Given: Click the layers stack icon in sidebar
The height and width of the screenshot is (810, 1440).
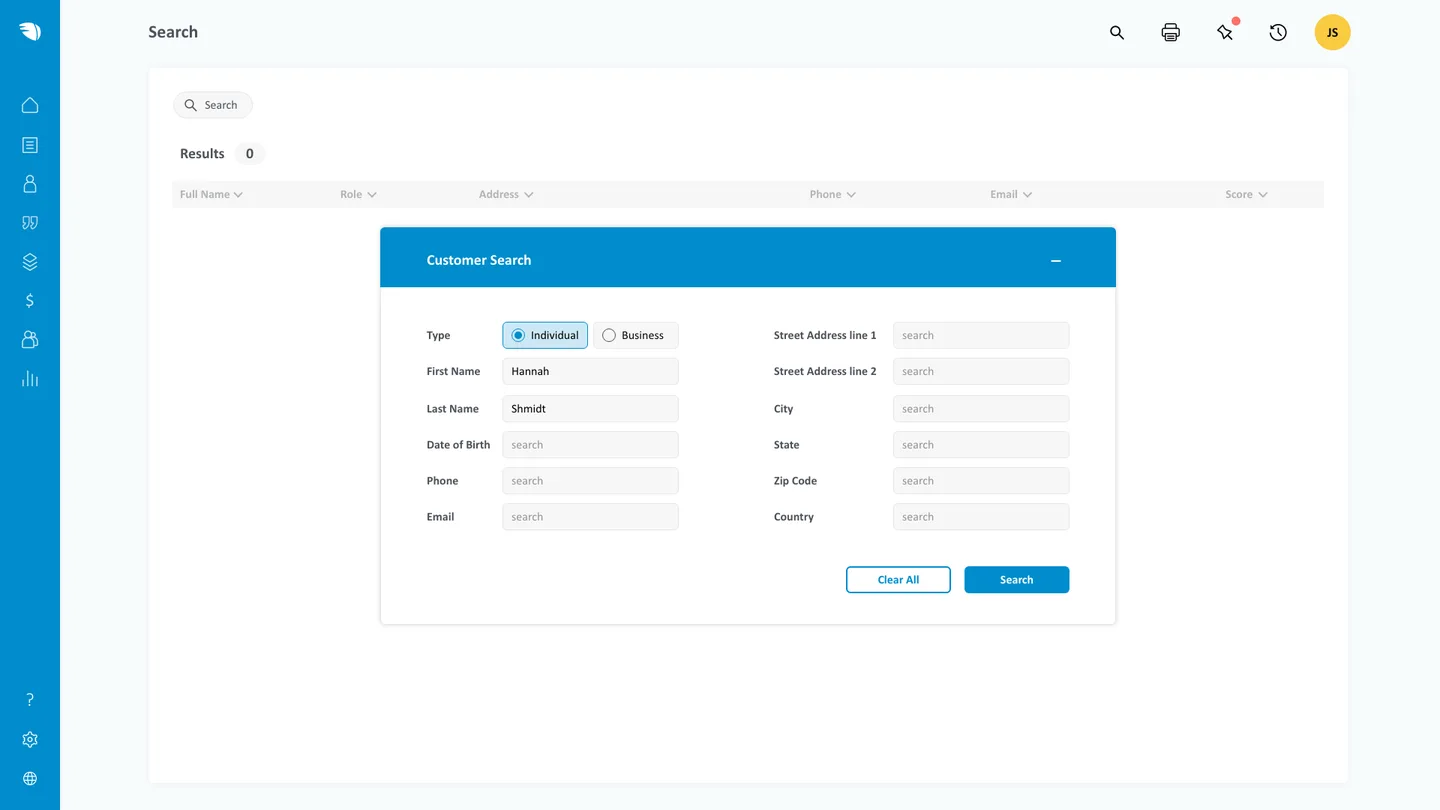Looking at the screenshot, I should [29, 261].
